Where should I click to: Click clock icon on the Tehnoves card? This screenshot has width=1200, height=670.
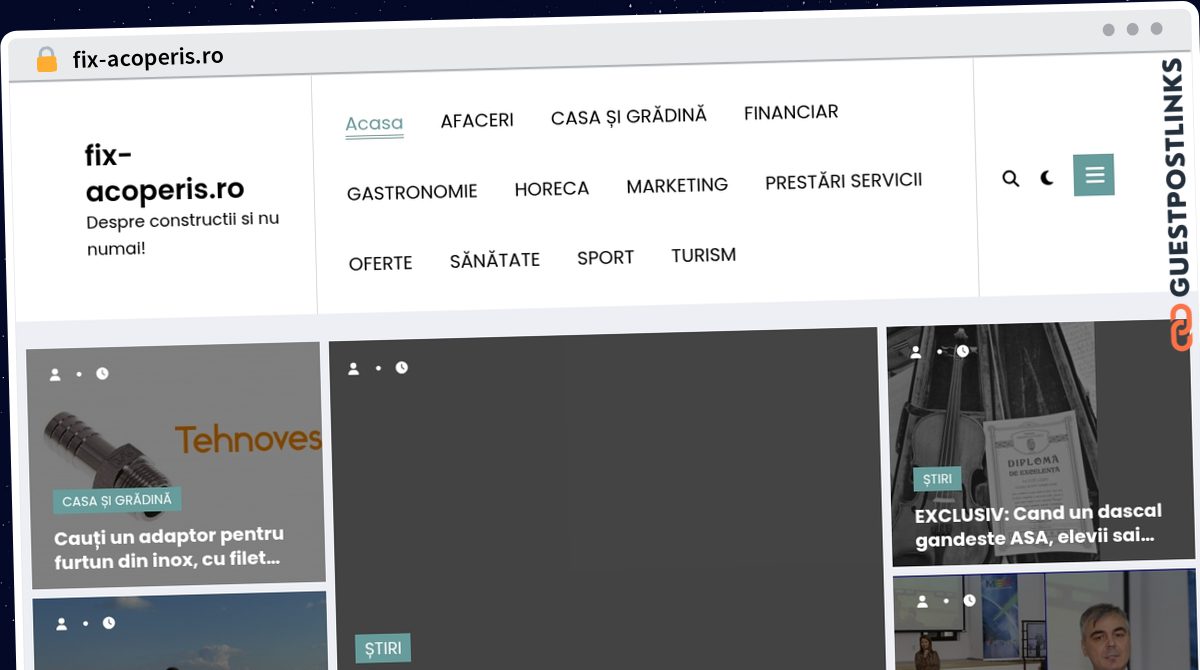(102, 373)
